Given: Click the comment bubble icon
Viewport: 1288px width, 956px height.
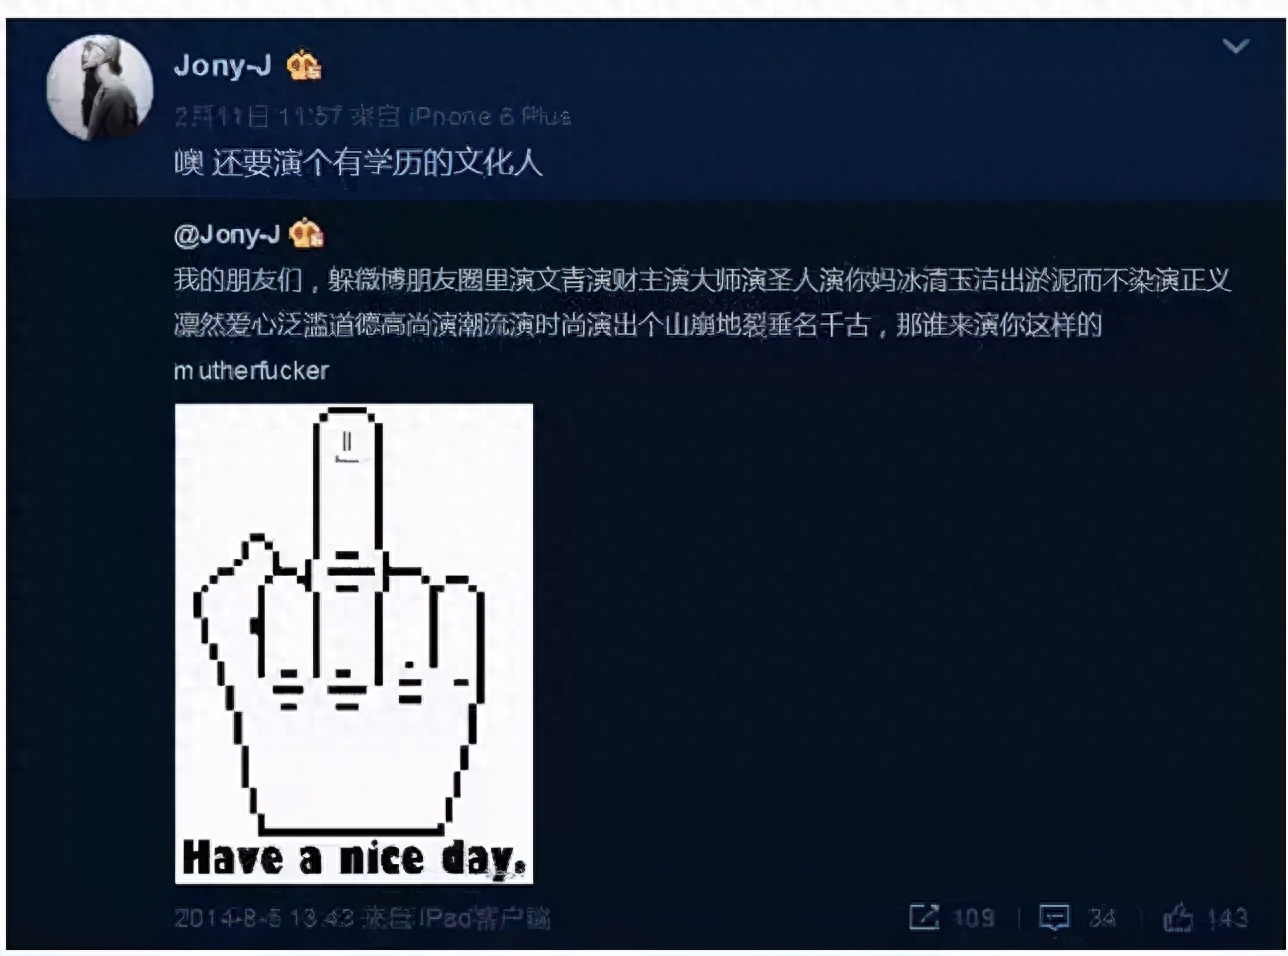Looking at the screenshot, I should [1054, 918].
